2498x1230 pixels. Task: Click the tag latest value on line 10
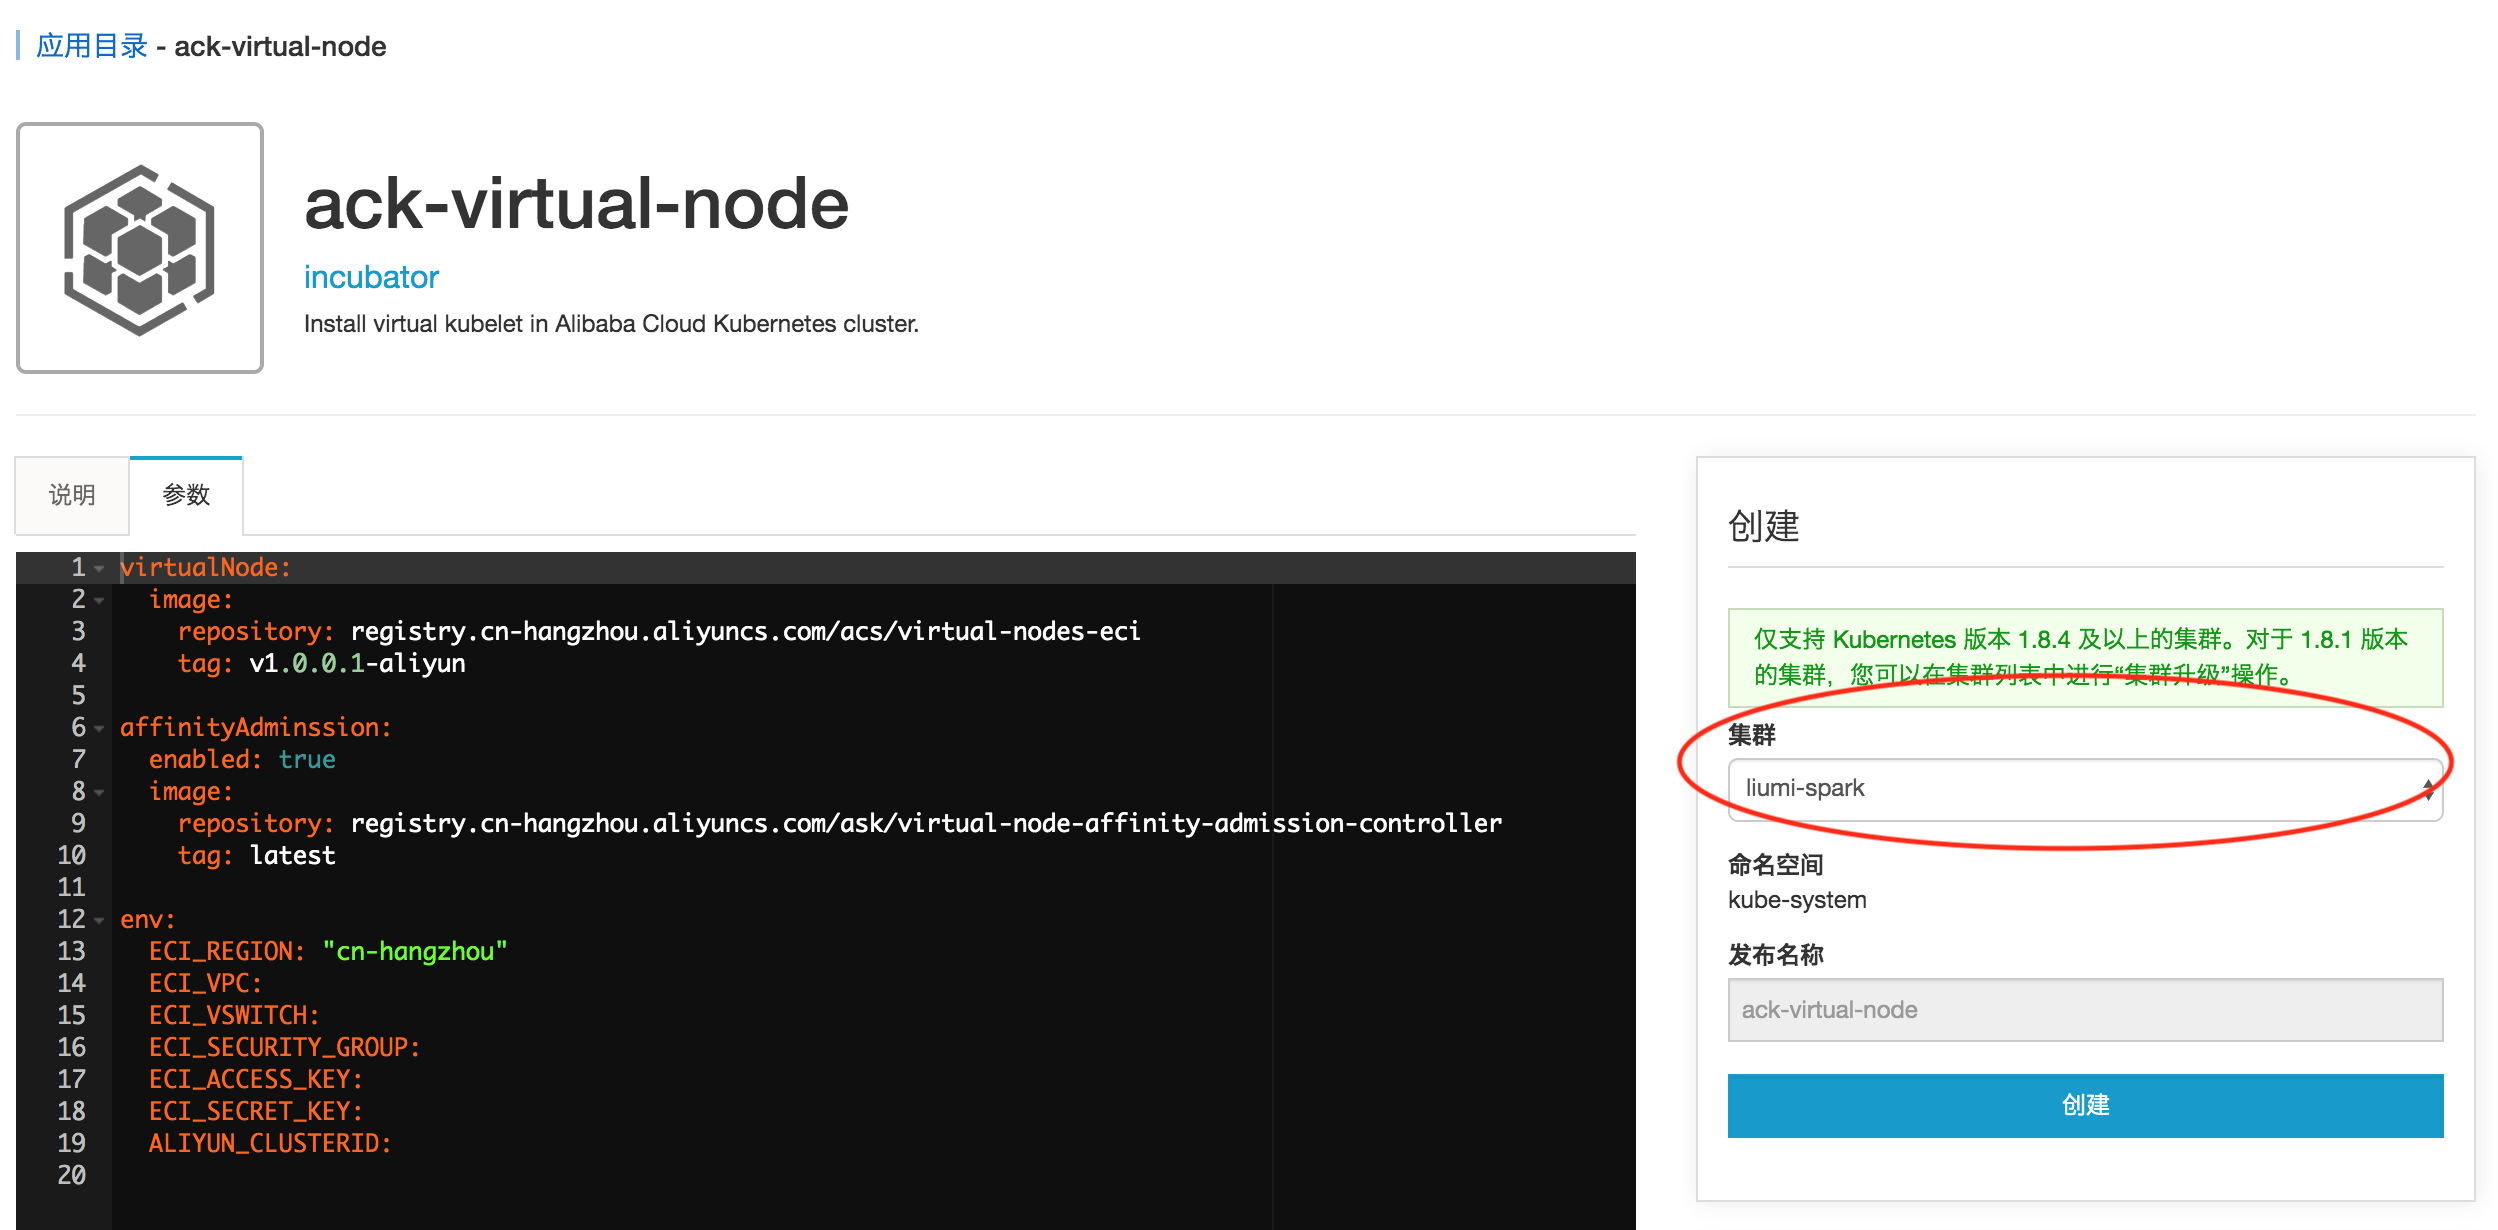coord(292,856)
